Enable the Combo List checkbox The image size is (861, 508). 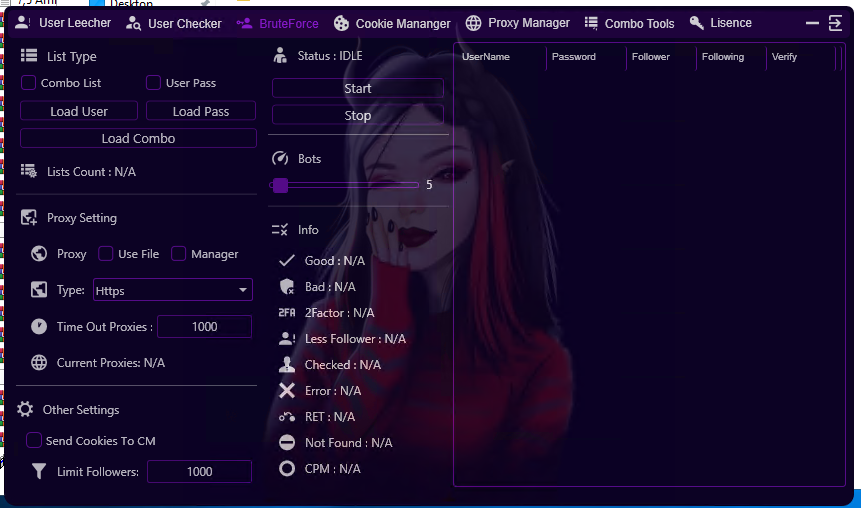[x=29, y=82]
